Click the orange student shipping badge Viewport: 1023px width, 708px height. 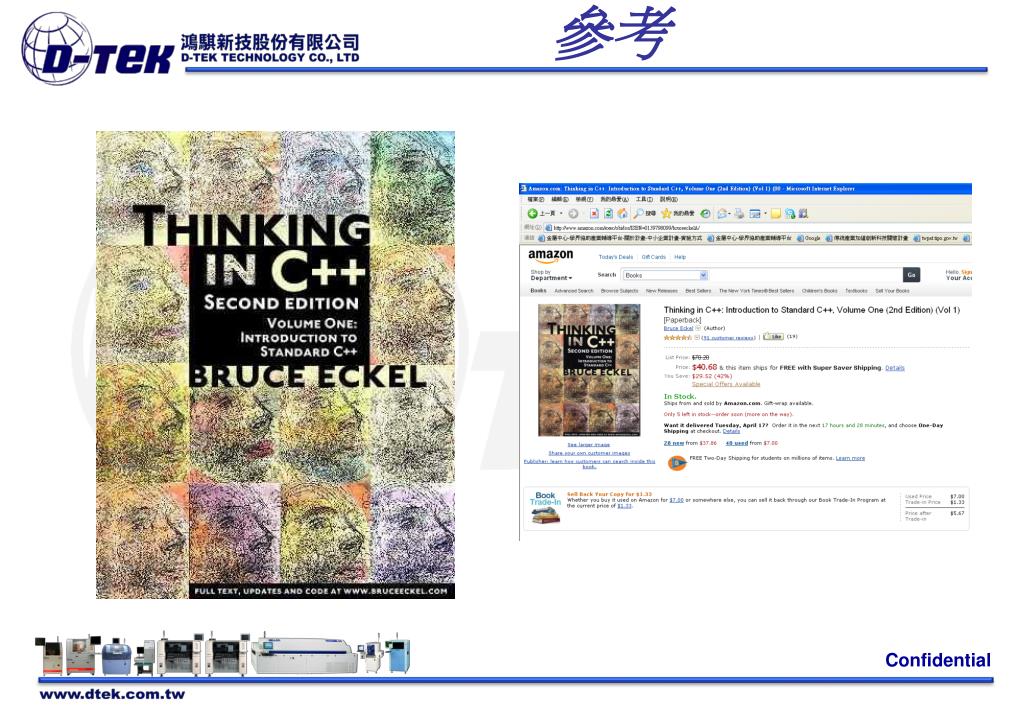point(677,463)
